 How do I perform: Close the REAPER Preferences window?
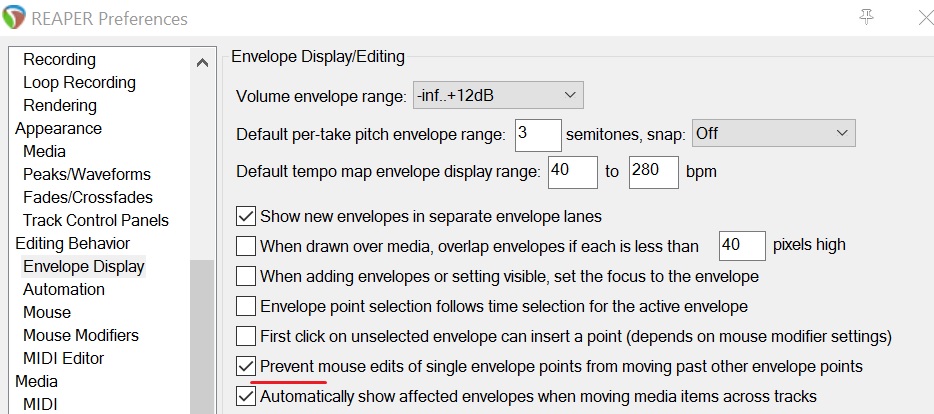click(x=920, y=18)
